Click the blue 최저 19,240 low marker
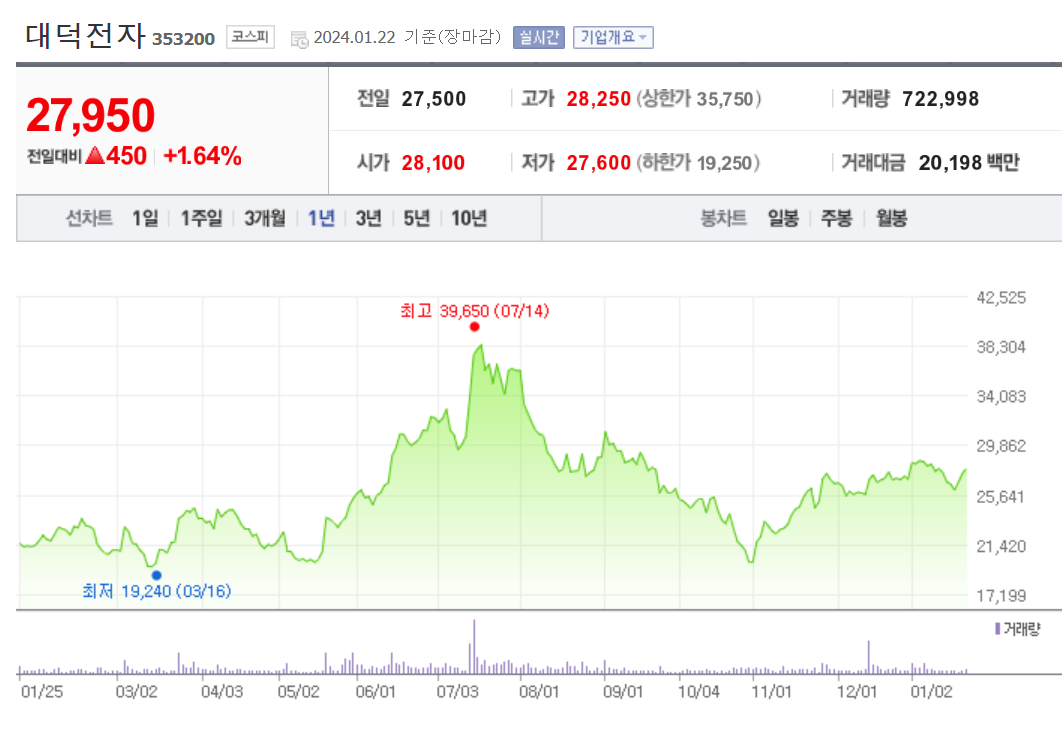Screen dimensions: 1062x732 point(156,575)
